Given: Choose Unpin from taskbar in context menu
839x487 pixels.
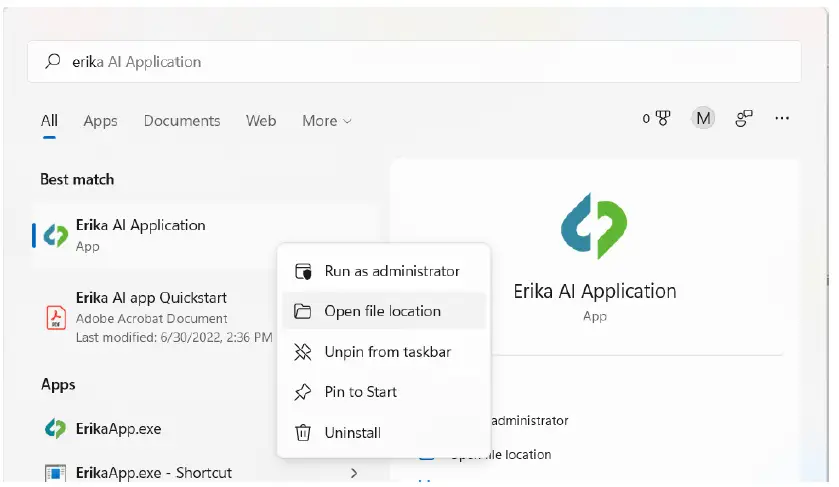Looking at the screenshot, I should coord(384,352).
